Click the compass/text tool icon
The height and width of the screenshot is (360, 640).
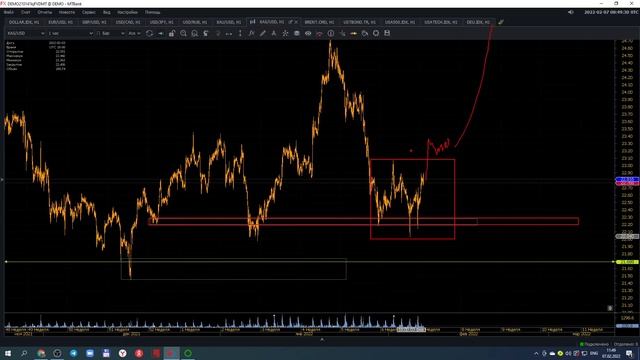[x=274, y=33]
